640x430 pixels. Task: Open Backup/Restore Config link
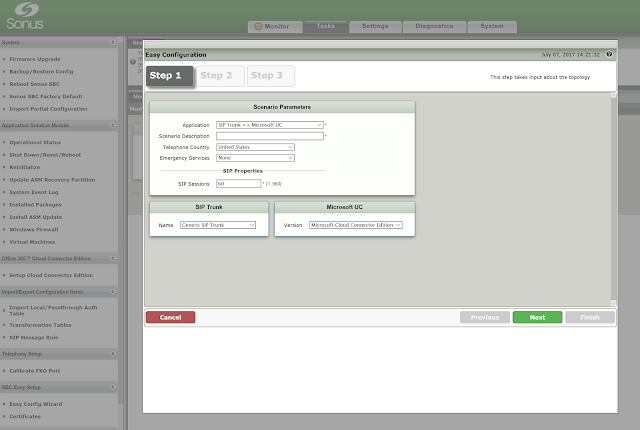[x=41, y=71]
